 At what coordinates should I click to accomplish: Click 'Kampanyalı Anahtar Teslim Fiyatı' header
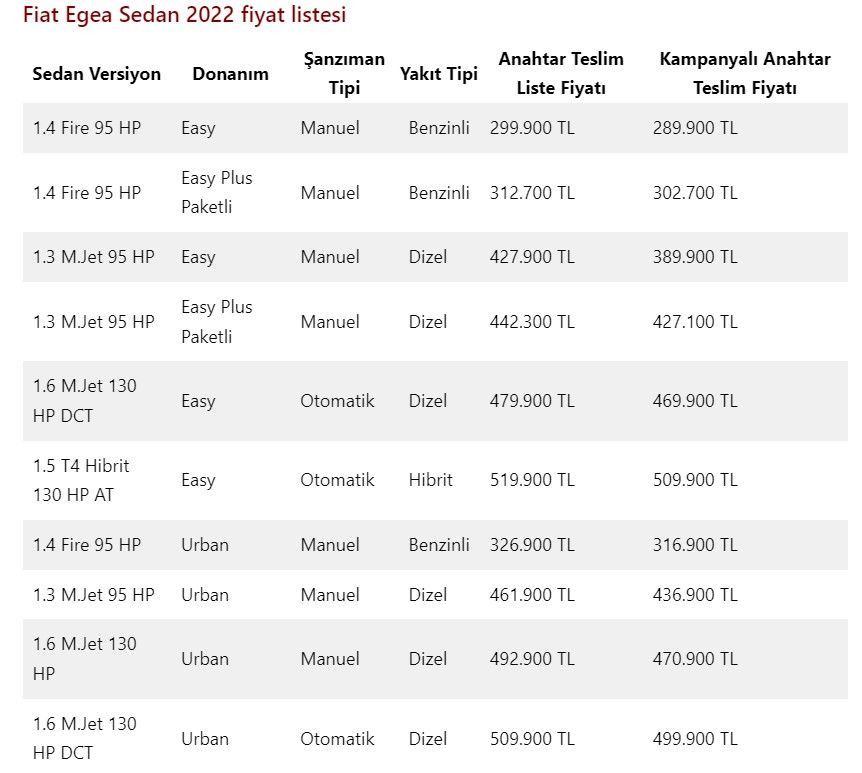coord(745,73)
